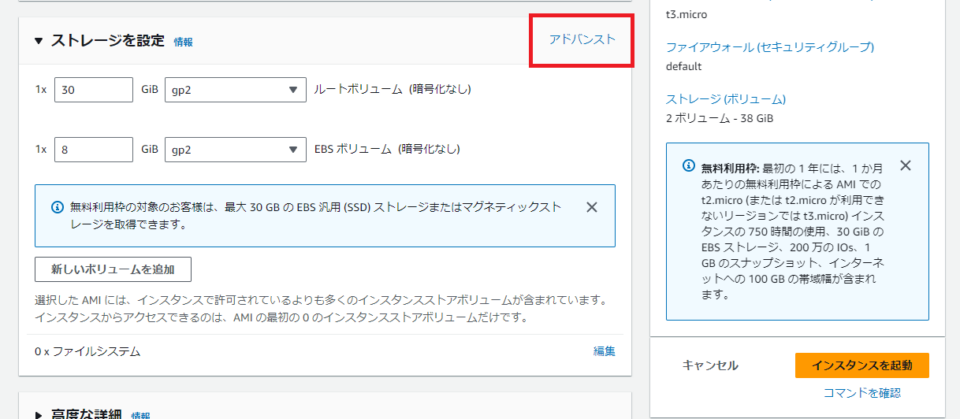The width and height of the screenshot is (960, 419).
Task: Open the アドバンスト storage view
Action: click(582, 39)
